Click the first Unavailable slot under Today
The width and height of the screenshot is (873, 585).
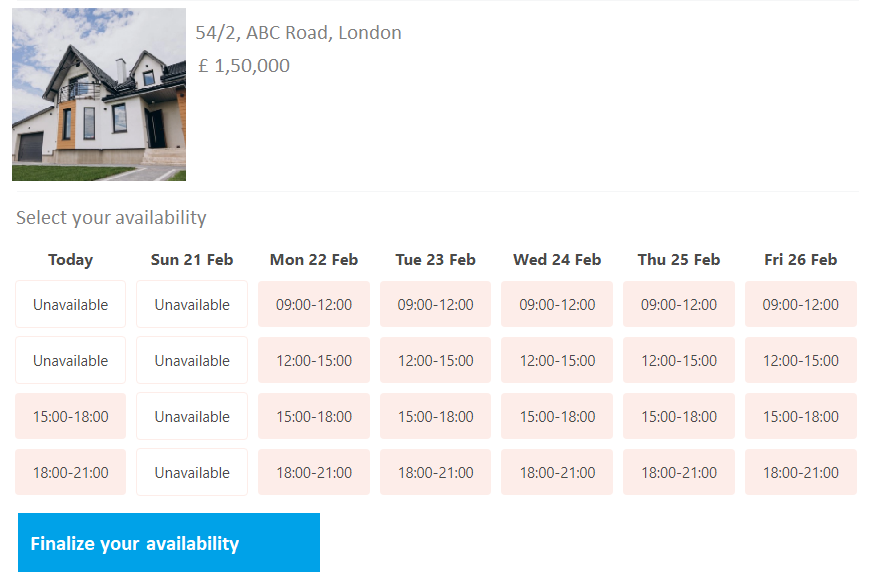click(x=71, y=304)
